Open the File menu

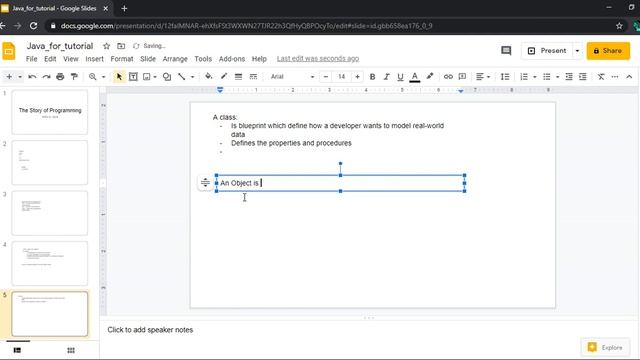[31, 59]
